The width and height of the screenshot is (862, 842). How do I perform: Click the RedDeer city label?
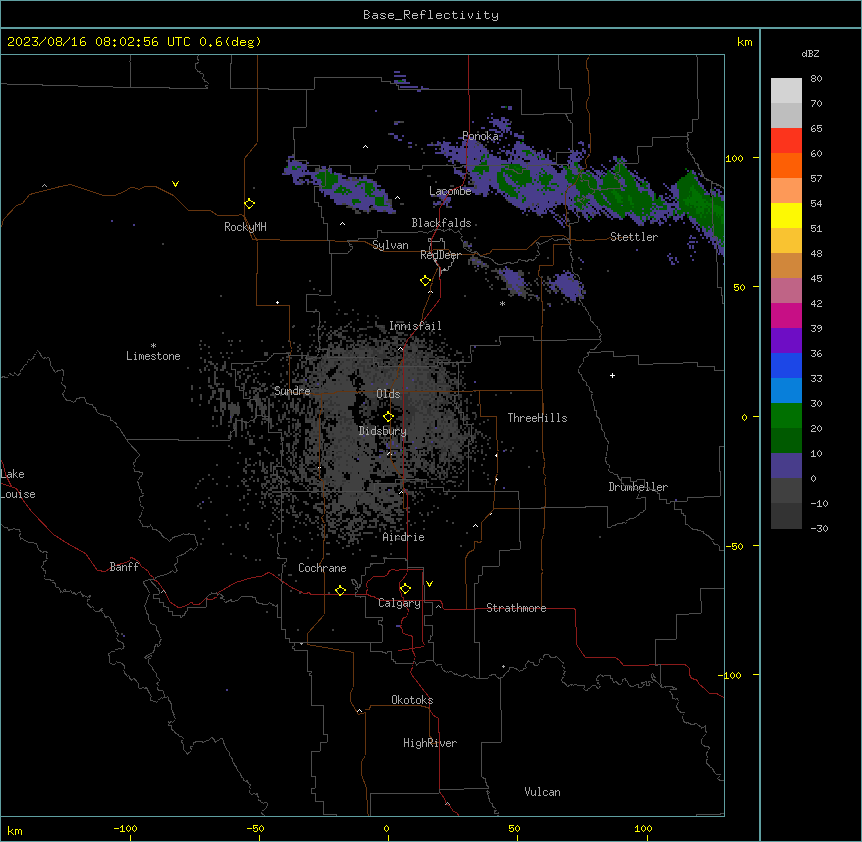440,255
